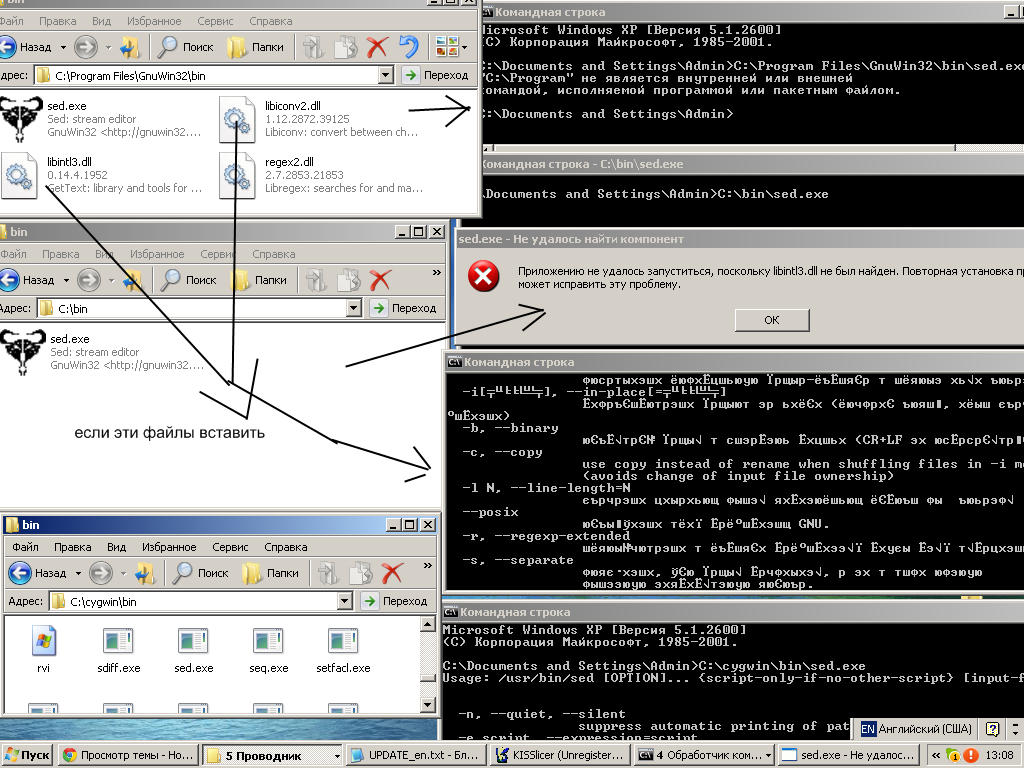Expand the address dropdown showing C:\cygwin\bin
The height and width of the screenshot is (768, 1024).
coord(345,601)
